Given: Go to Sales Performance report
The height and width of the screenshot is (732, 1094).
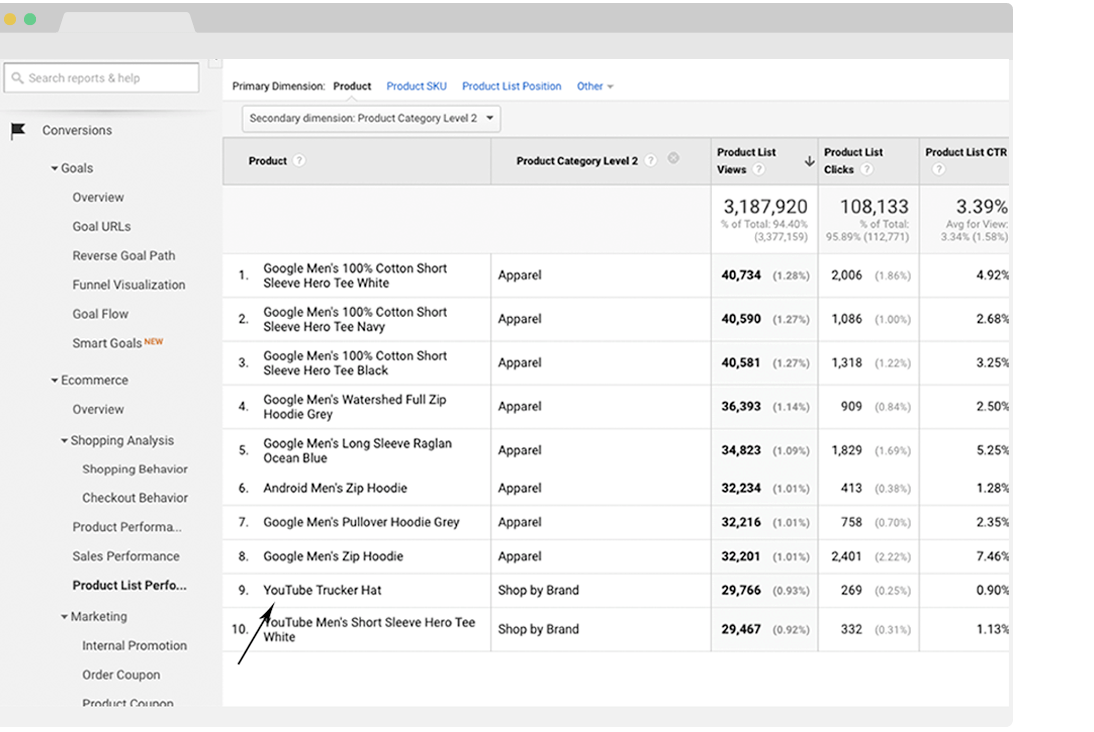Looking at the screenshot, I should (126, 556).
